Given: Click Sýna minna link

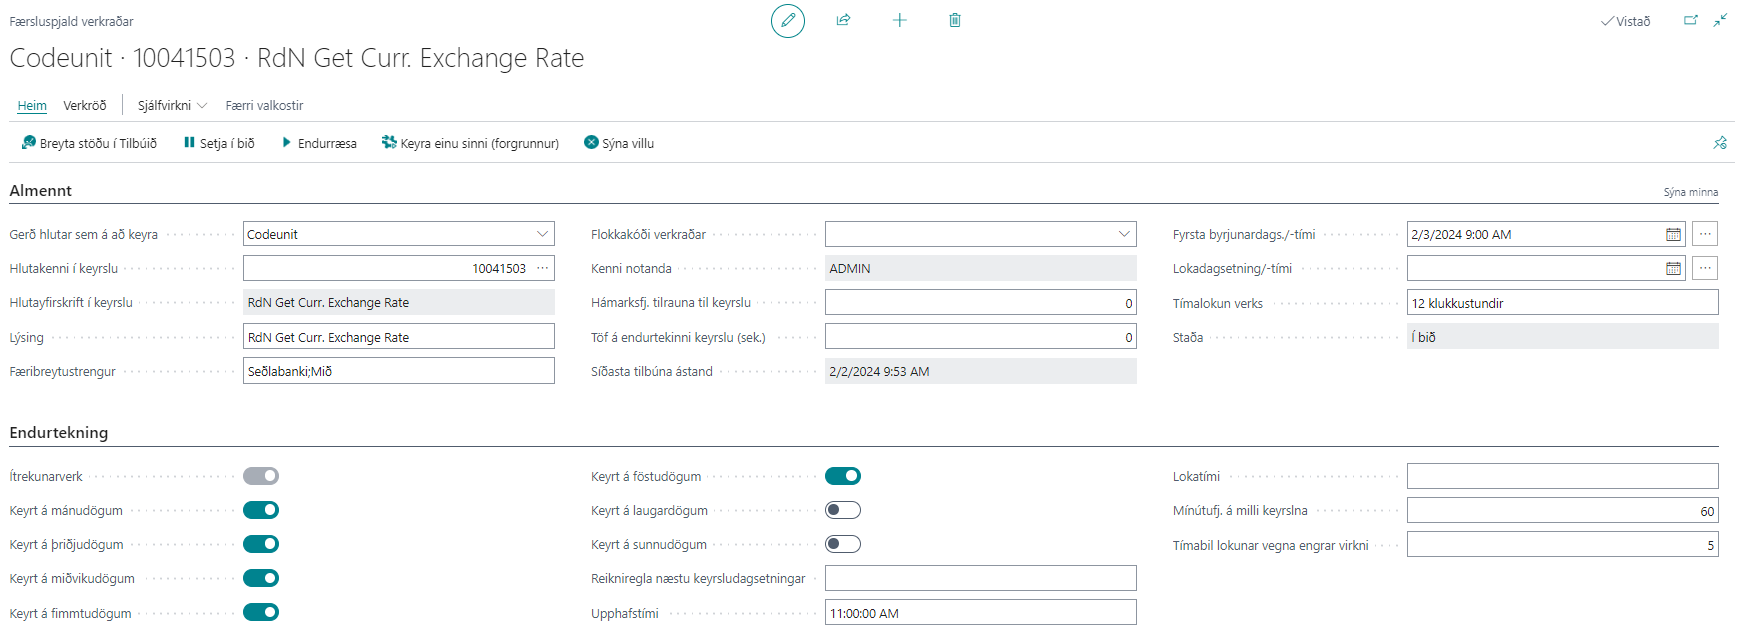Looking at the screenshot, I should (1690, 192).
